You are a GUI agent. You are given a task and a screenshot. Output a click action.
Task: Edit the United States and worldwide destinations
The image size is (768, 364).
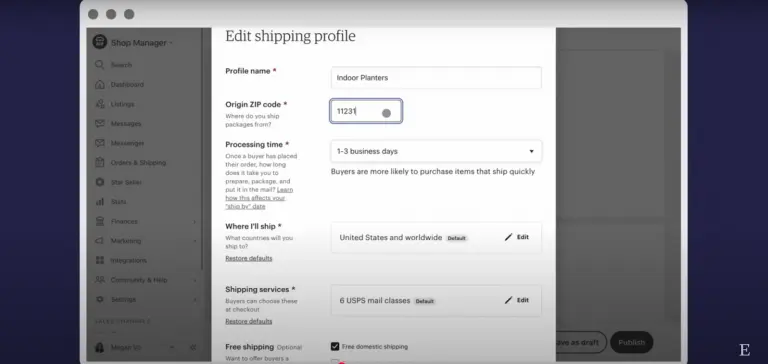[517, 237]
